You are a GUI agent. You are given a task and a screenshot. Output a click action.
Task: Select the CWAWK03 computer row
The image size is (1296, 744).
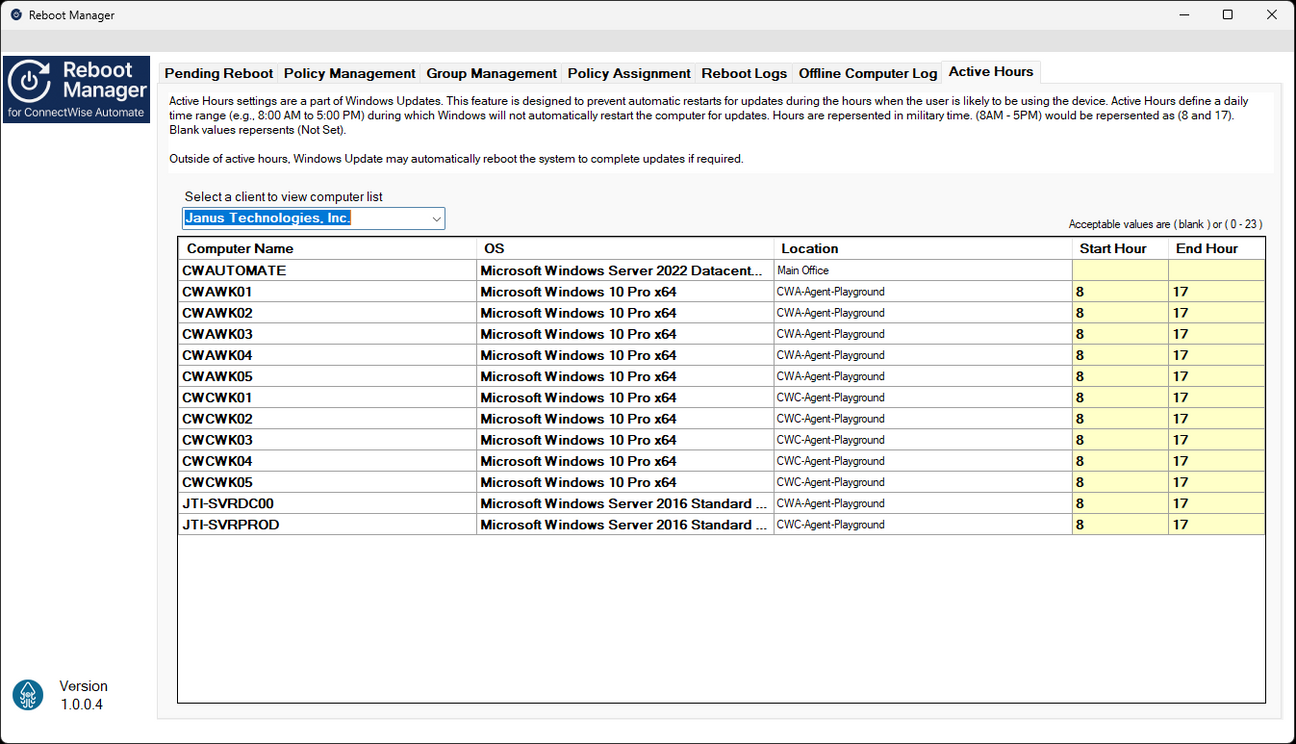click(x=320, y=334)
